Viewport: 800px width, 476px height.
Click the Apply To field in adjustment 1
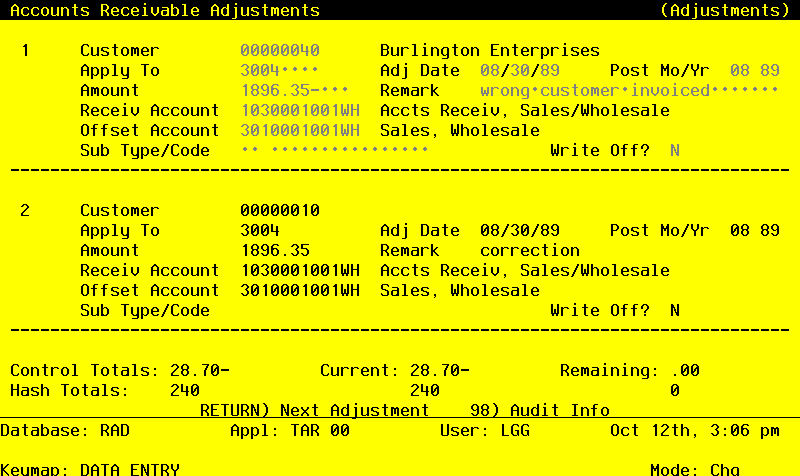coord(280,70)
